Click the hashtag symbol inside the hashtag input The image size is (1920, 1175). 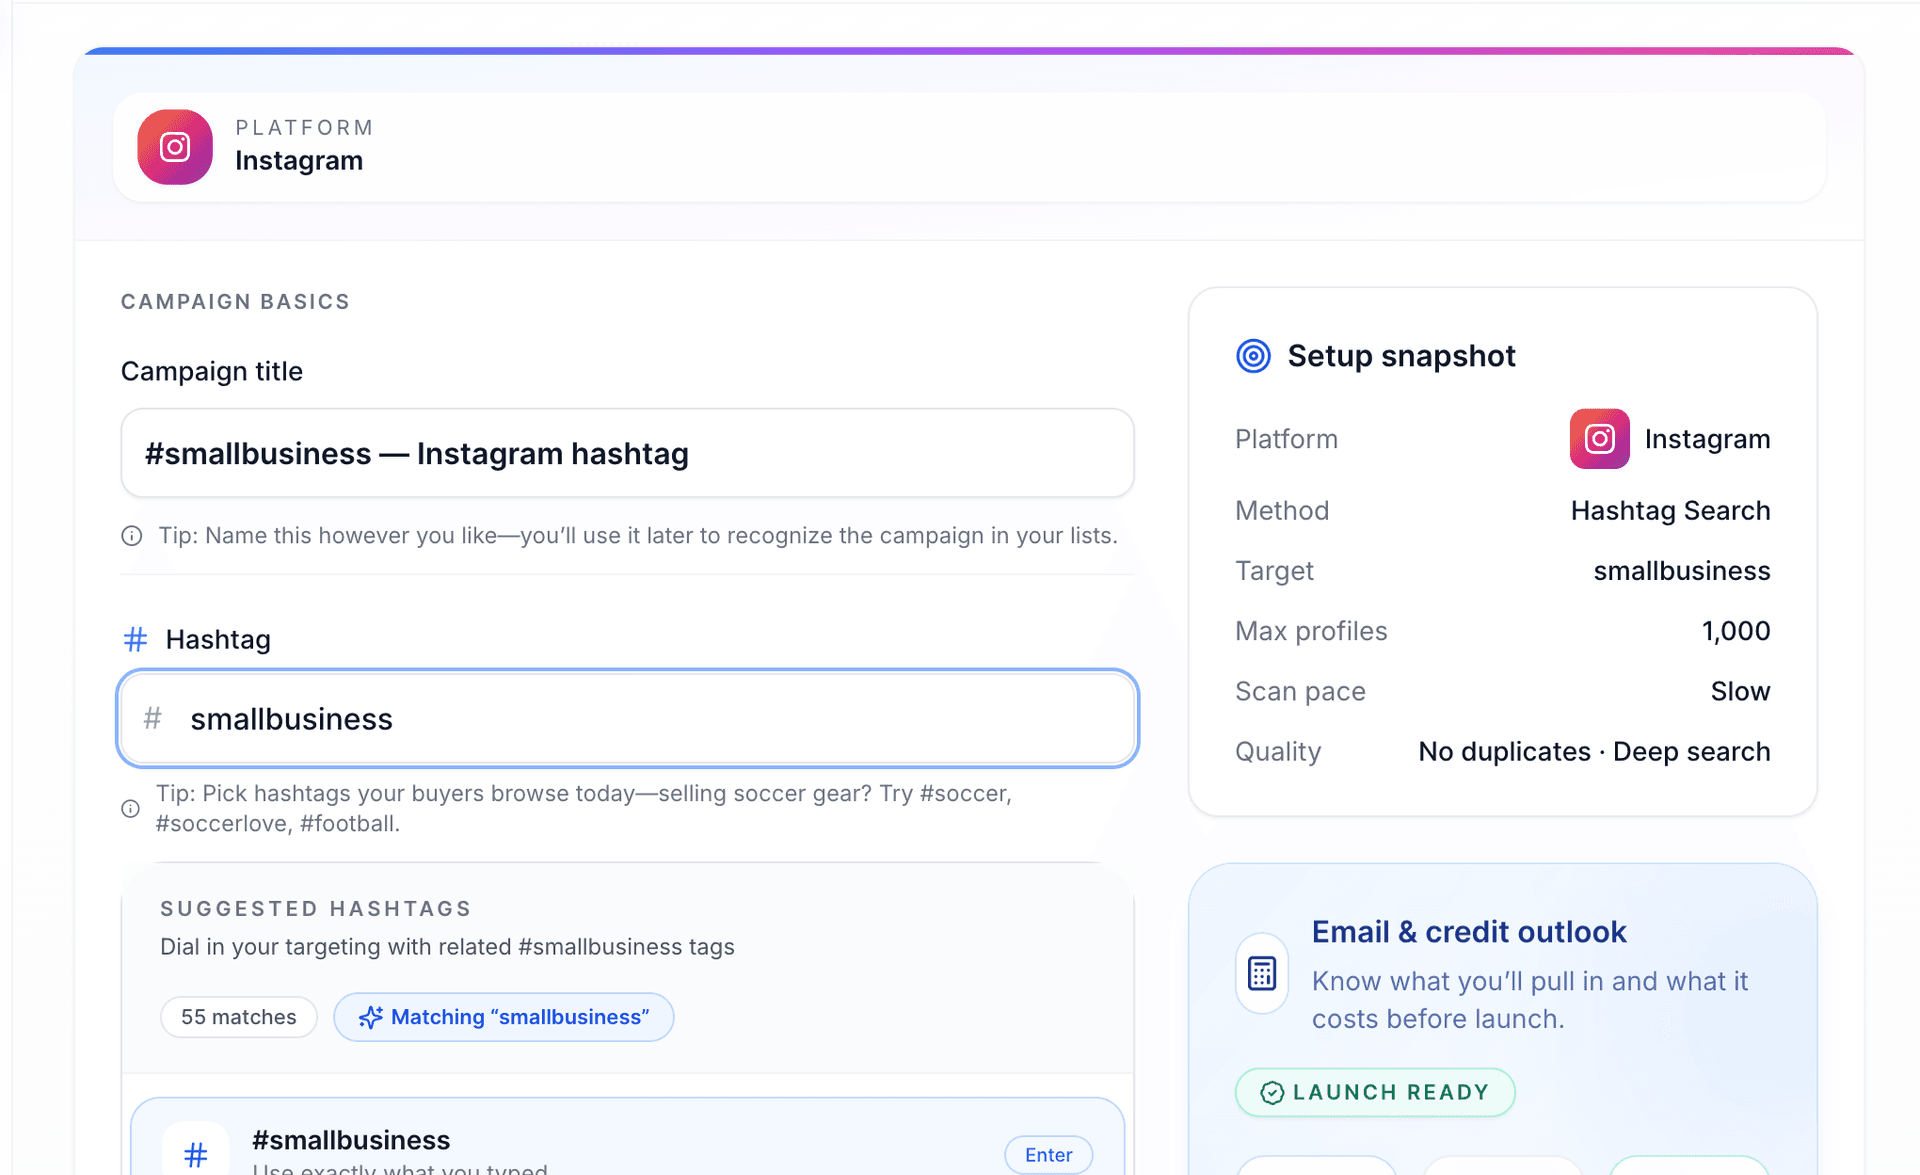[x=153, y=718]
